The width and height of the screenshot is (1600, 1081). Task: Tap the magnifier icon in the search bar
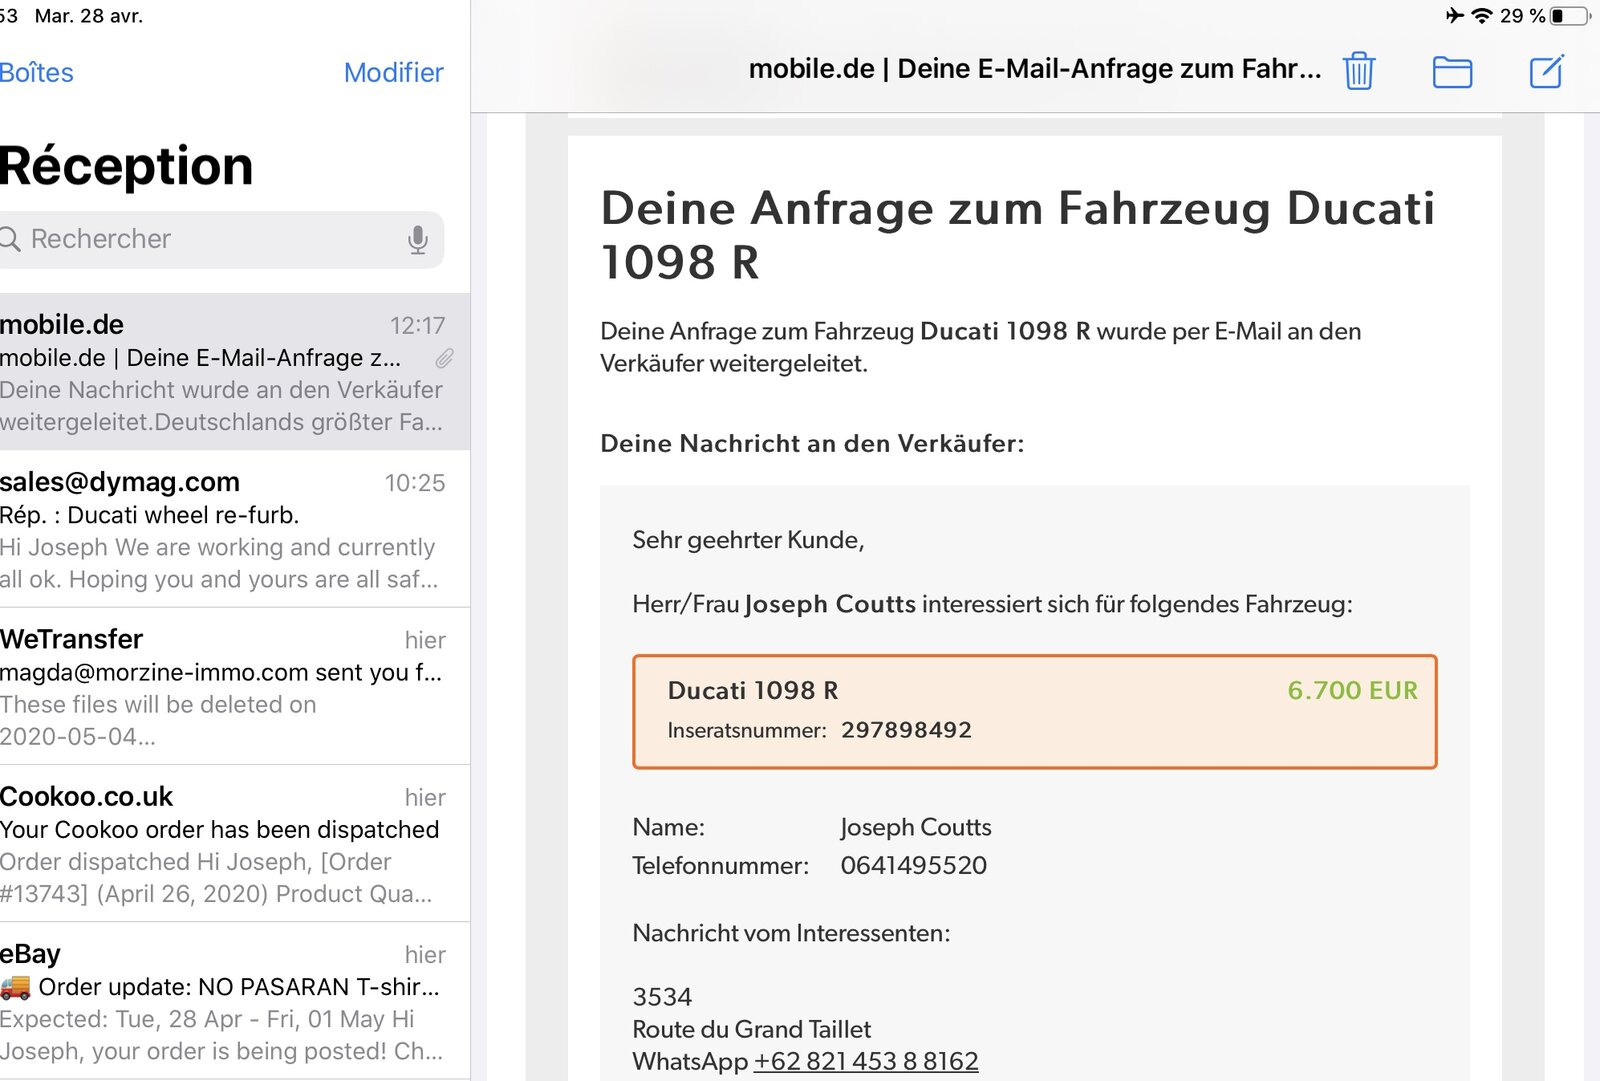(x=10, y=239)
